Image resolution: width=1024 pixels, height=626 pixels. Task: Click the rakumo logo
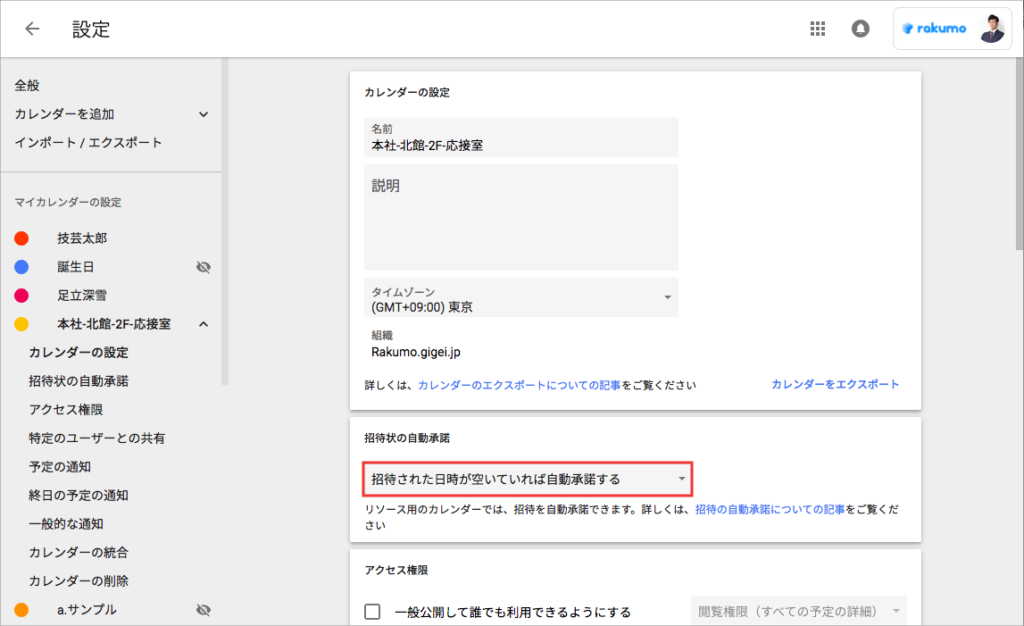point(934,29)
